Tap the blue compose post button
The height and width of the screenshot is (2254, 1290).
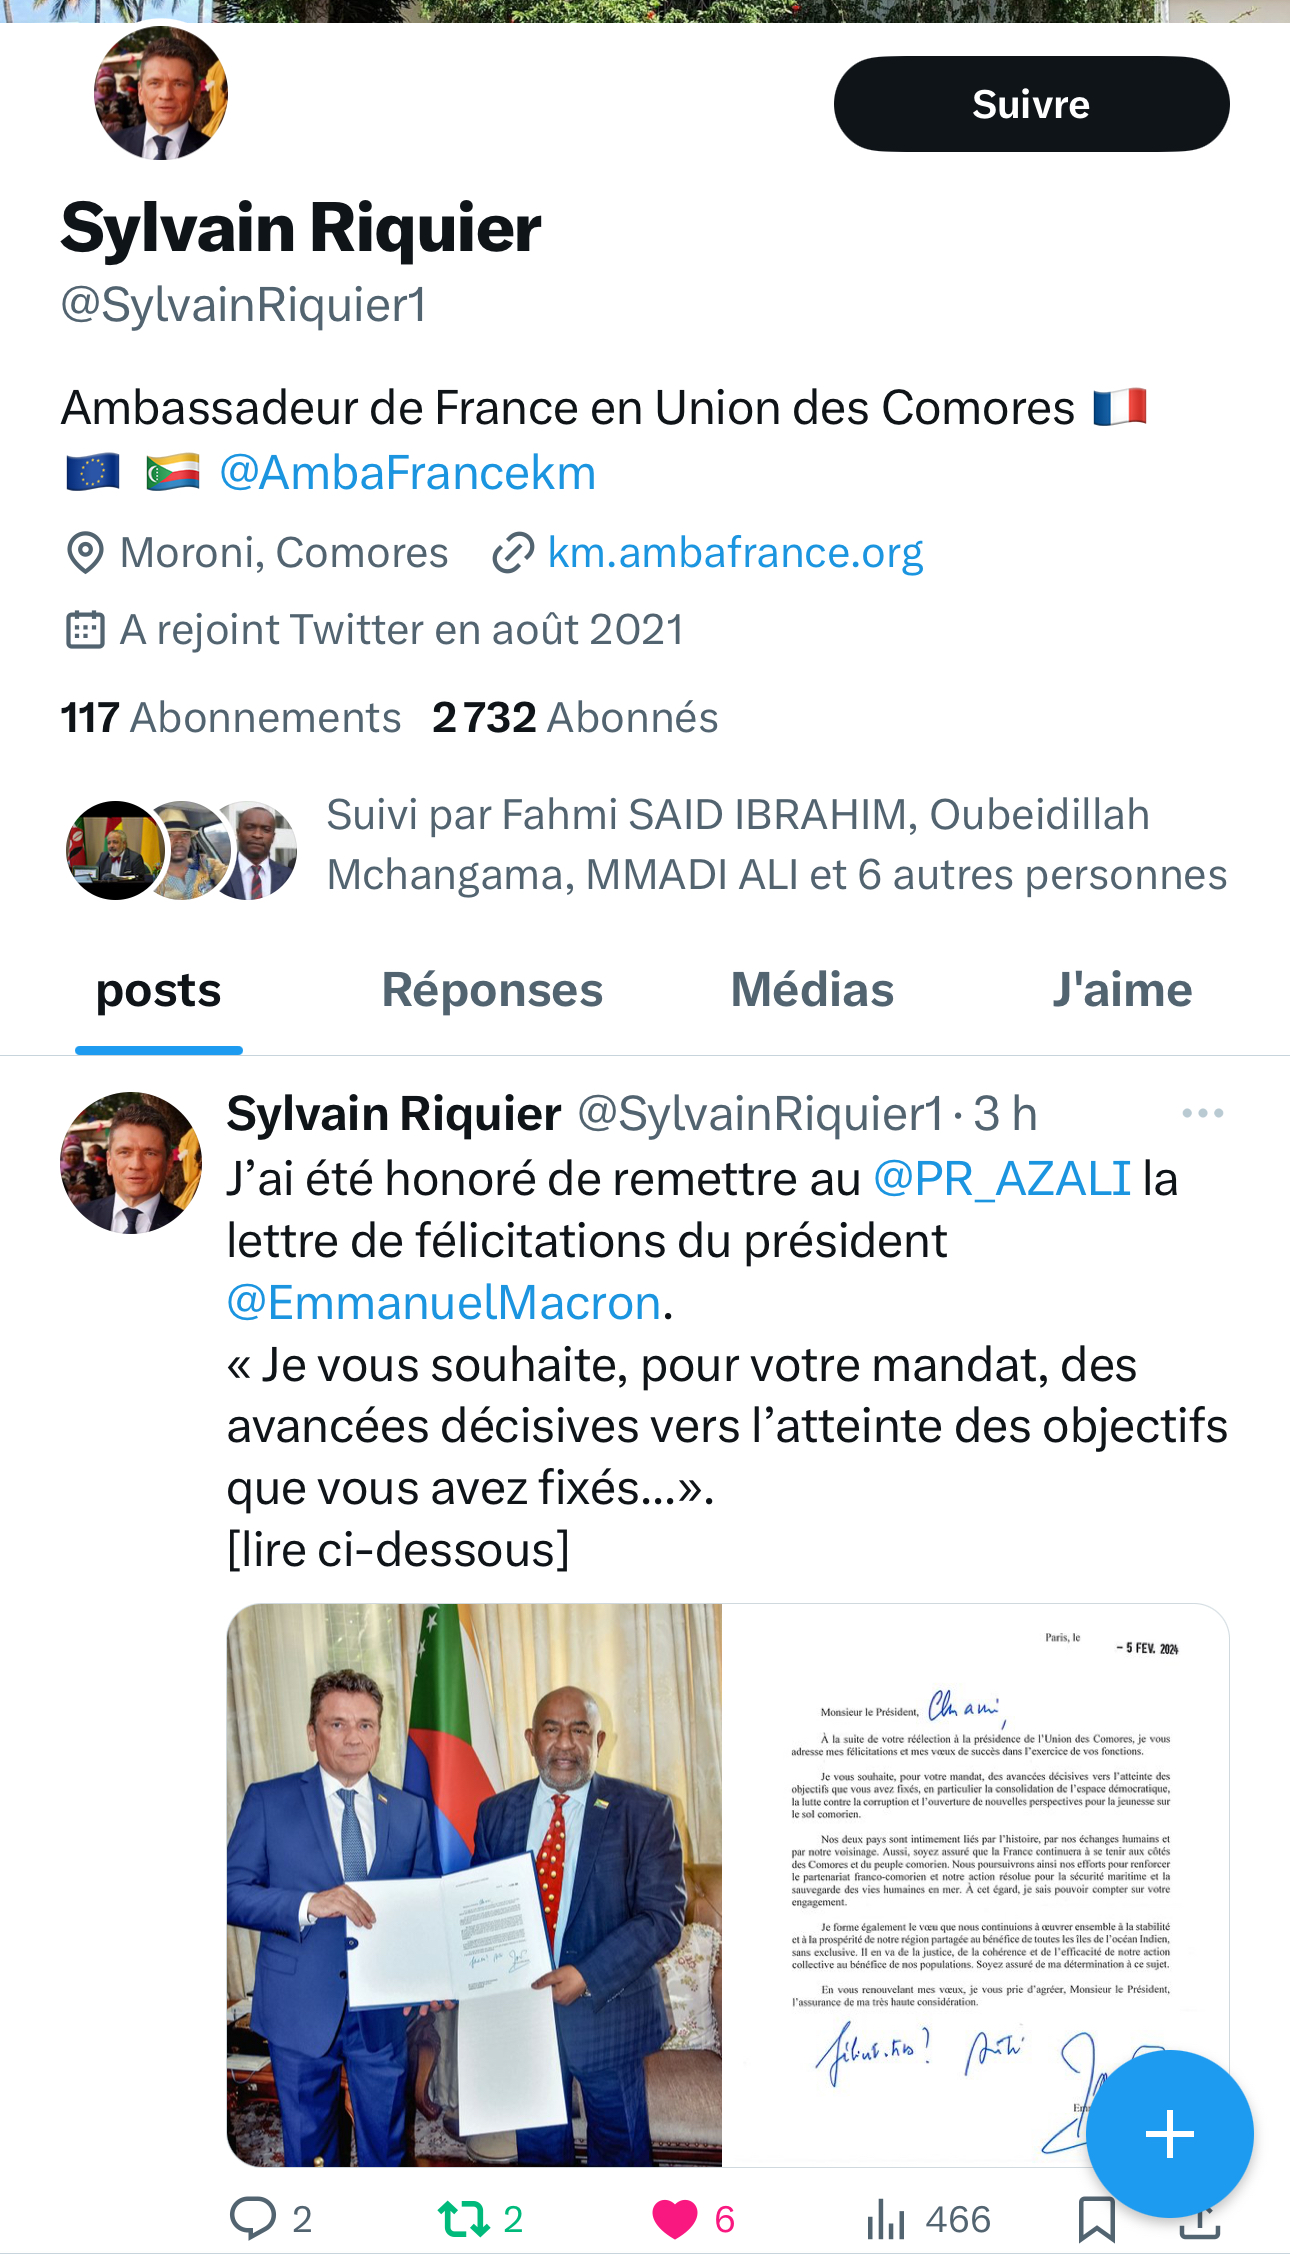(1169, 2134)
